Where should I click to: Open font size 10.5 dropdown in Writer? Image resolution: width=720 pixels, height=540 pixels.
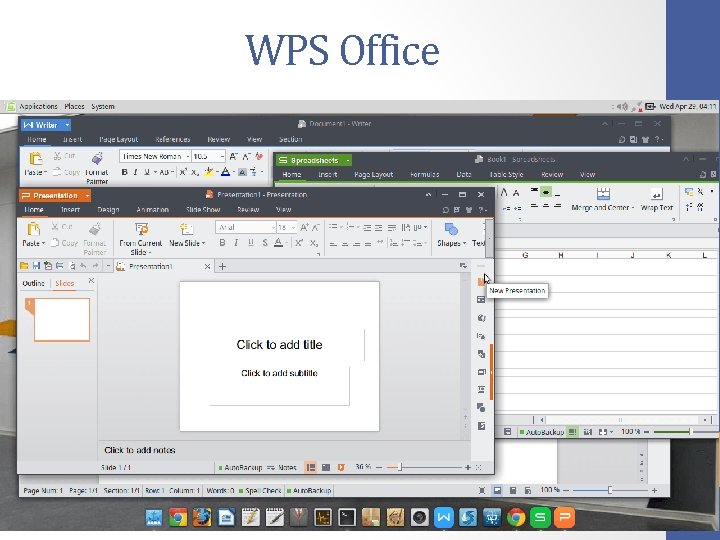(222, 157)
